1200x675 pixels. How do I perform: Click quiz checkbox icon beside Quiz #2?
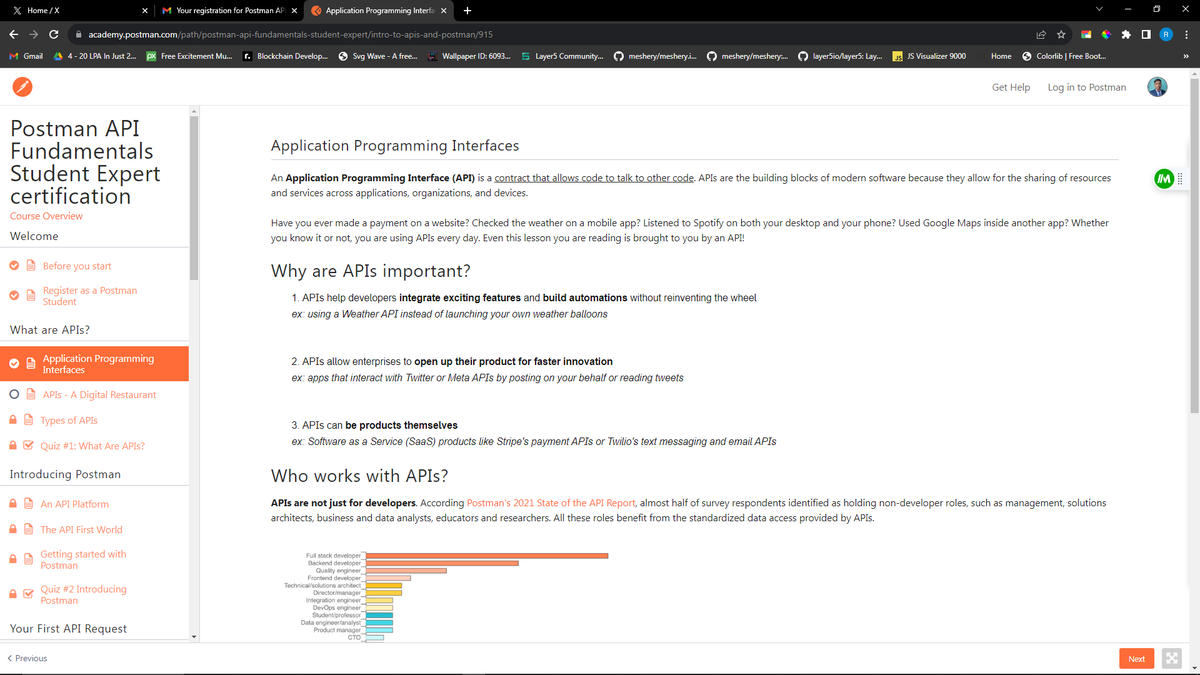click(30, 594)
